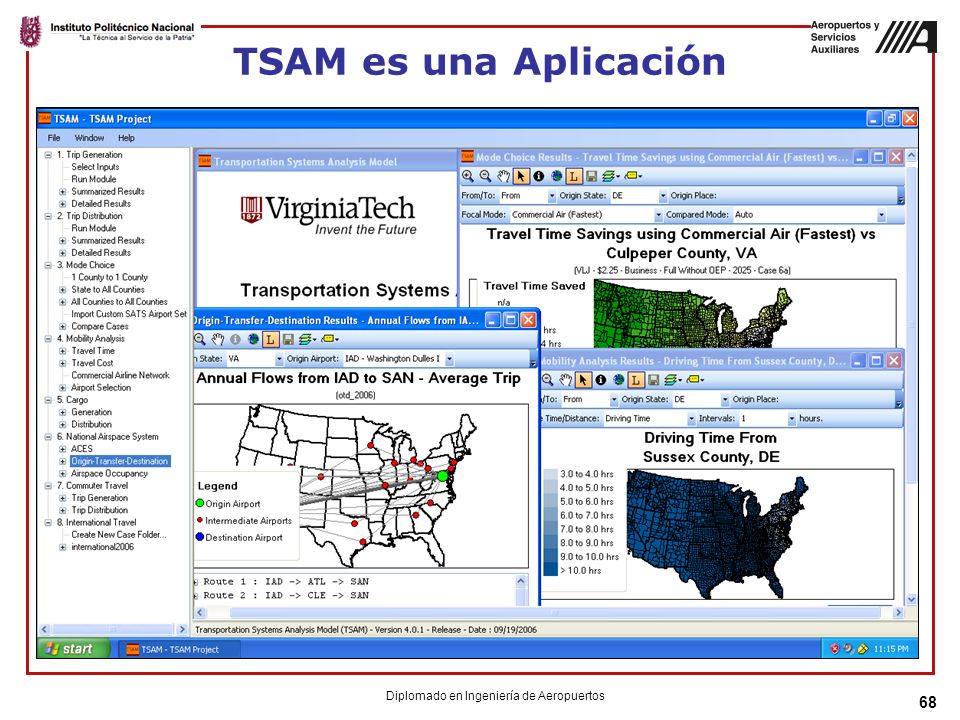Open layers icon in Mobility Analysis Results toolbar

tap(673, 380)
